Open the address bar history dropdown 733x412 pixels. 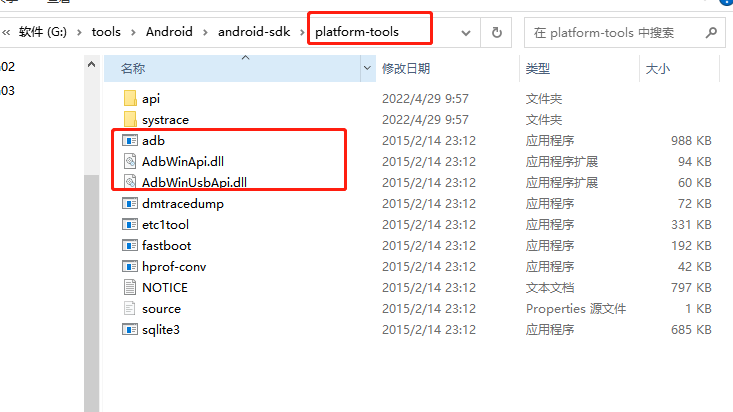(466, 33)
